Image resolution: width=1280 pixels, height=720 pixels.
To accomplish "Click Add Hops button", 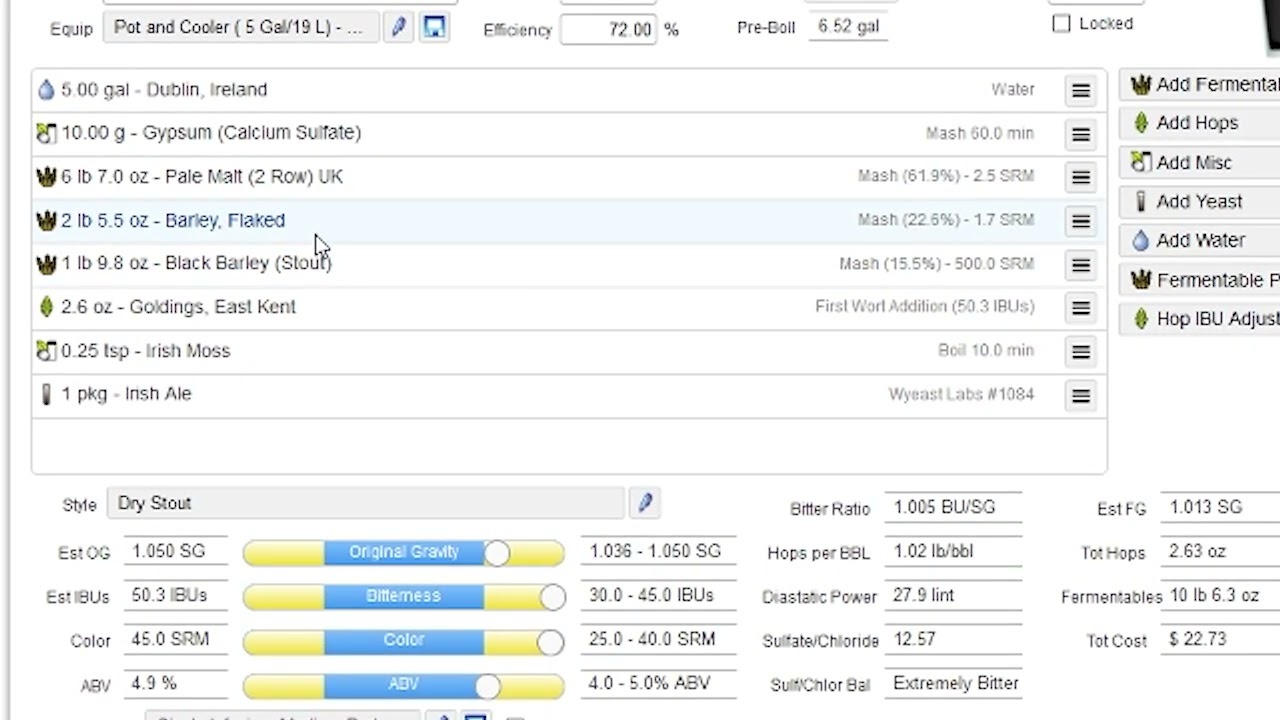I will pos(1201,123).
